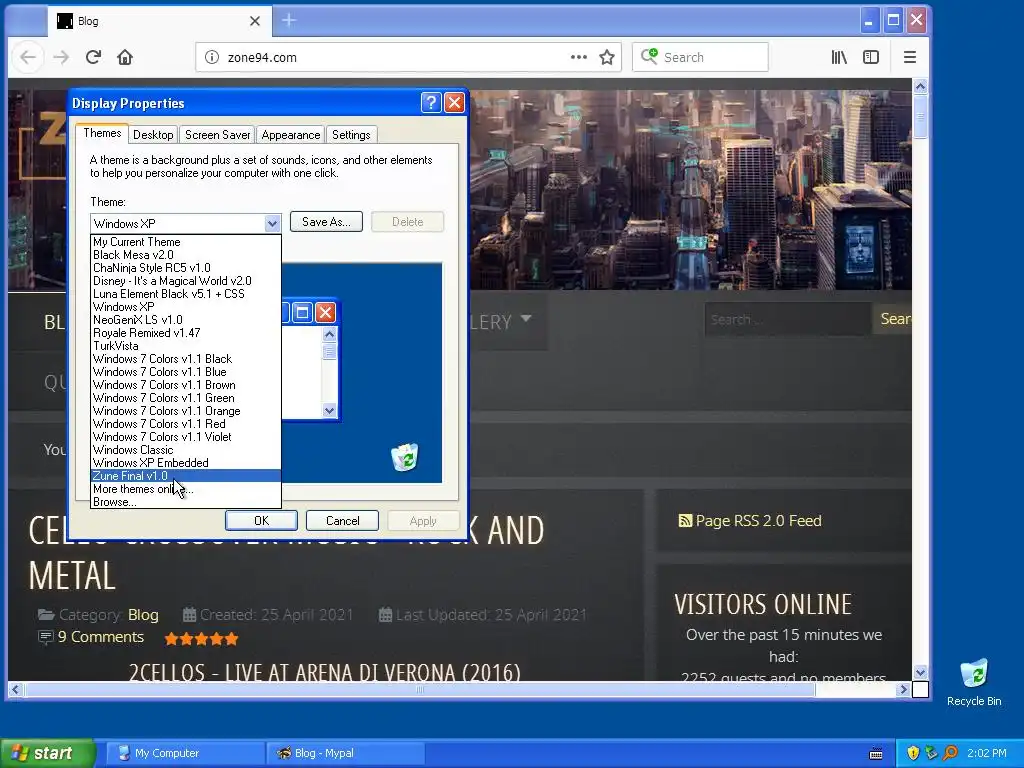Click the page vertical scrollbar down arrow
Screen dimensions: 1024x768
[920, 672]
